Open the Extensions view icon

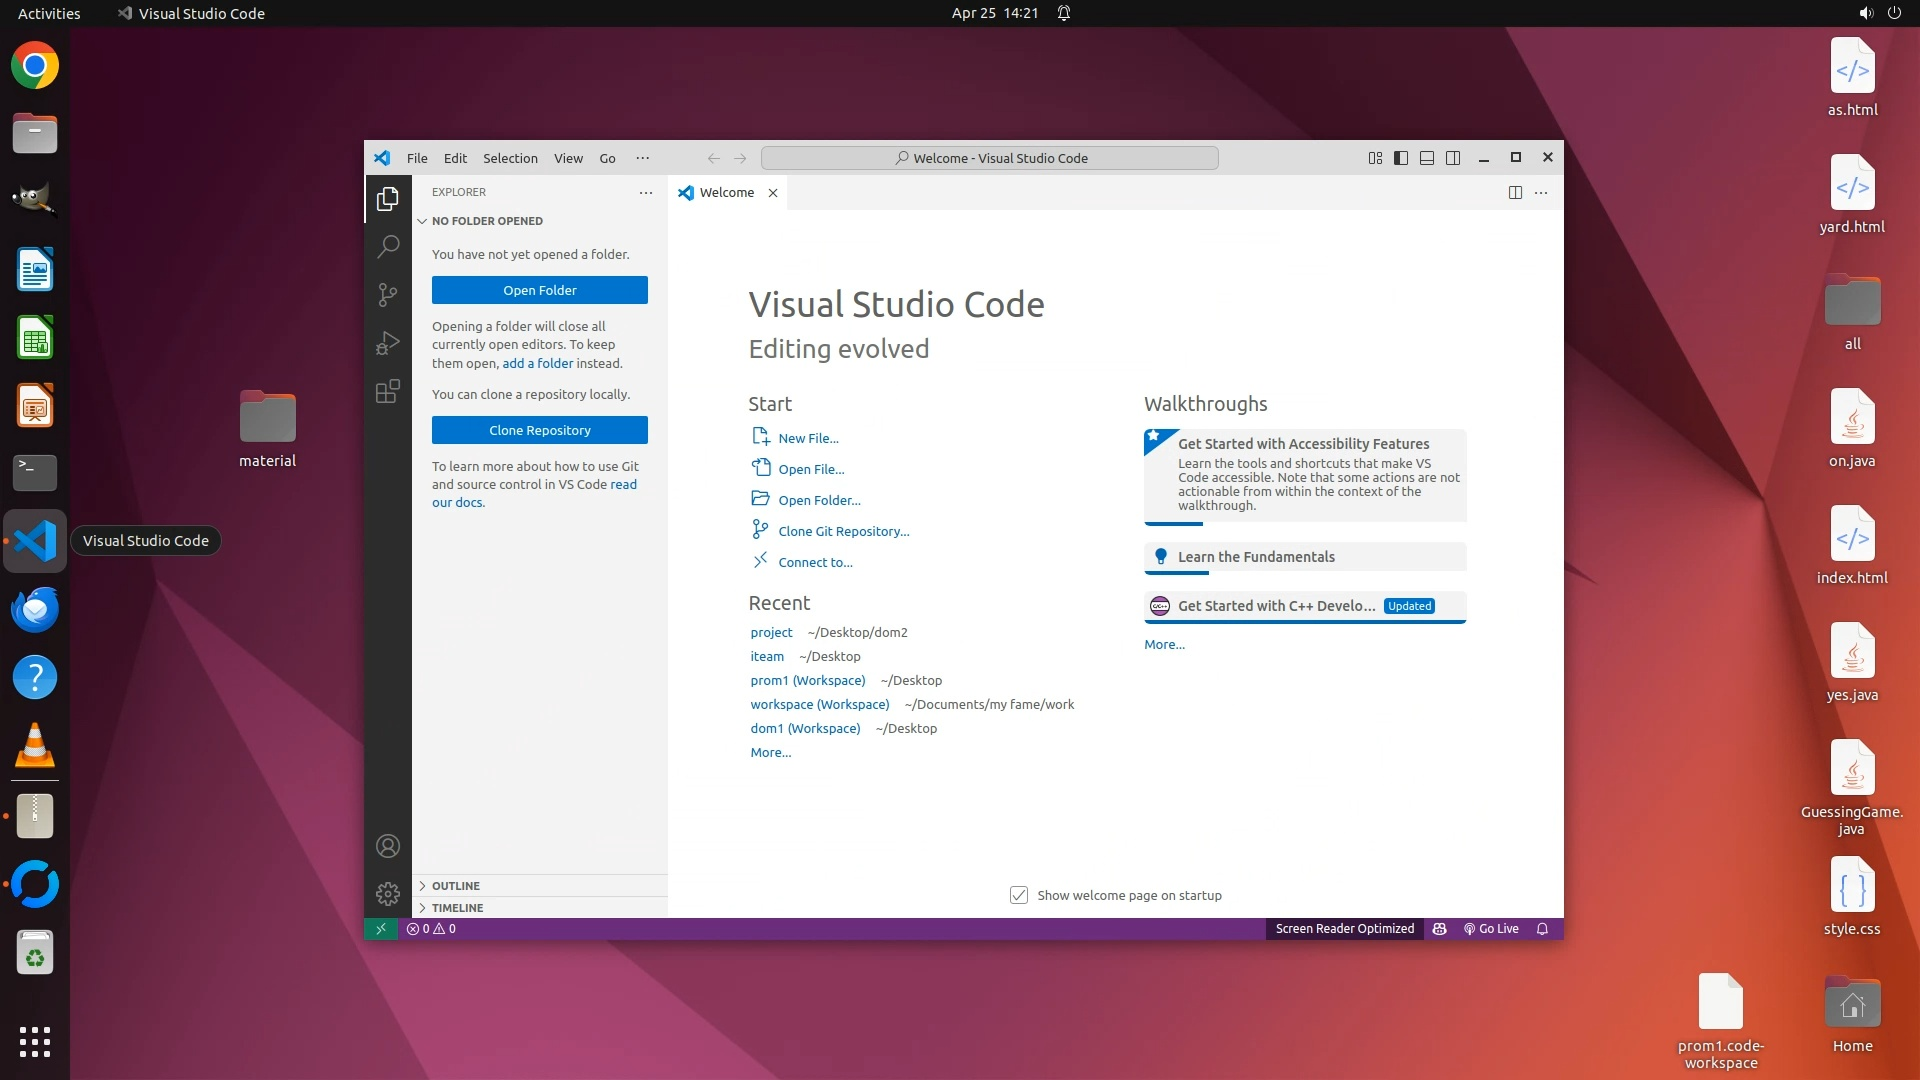coord(388,391)
